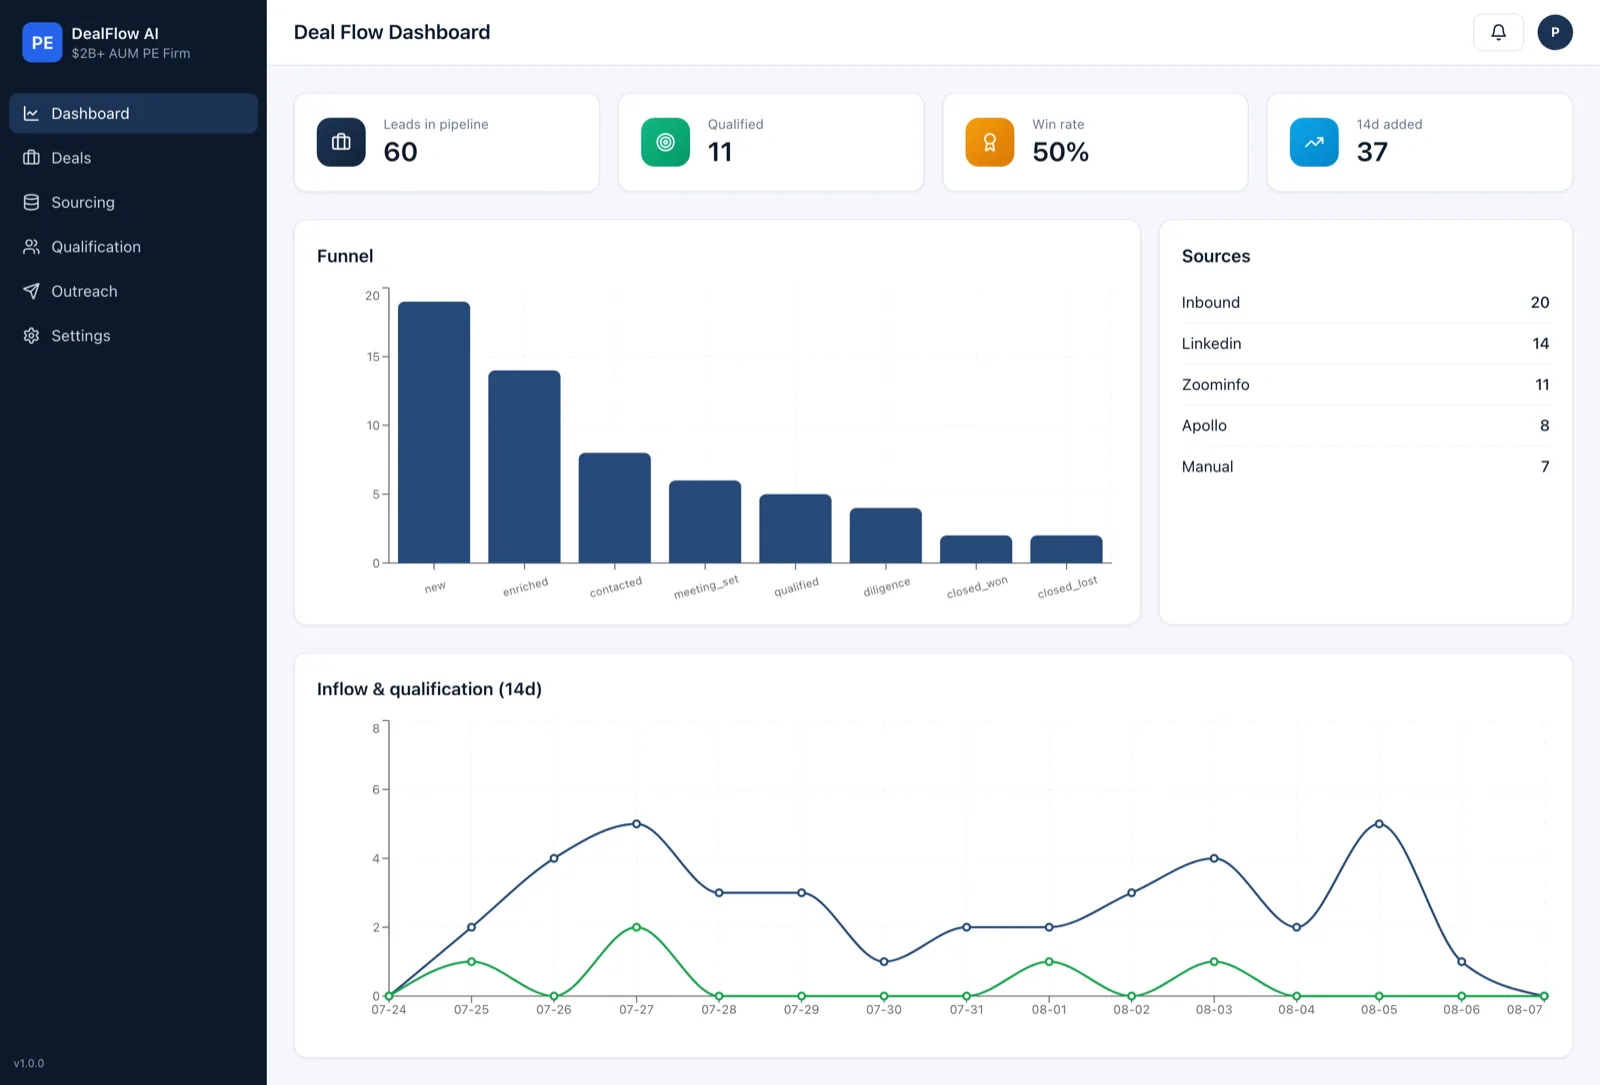Click the blue inflow point at 08-03

coord(1214,858)
